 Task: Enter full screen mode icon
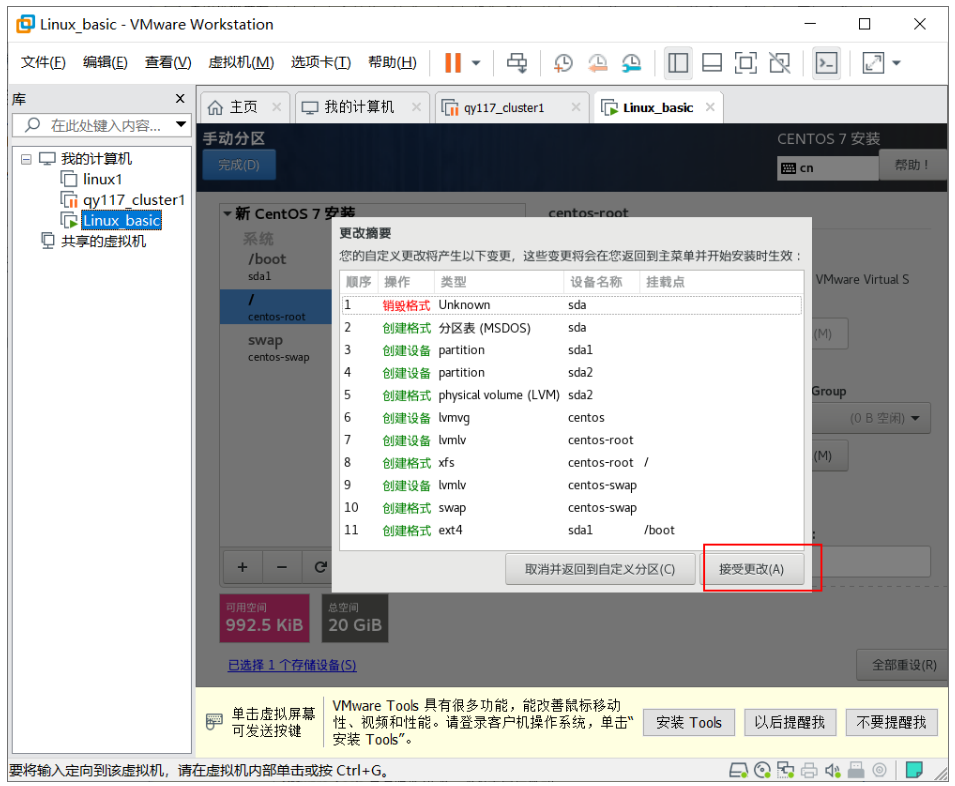point(745,62)
